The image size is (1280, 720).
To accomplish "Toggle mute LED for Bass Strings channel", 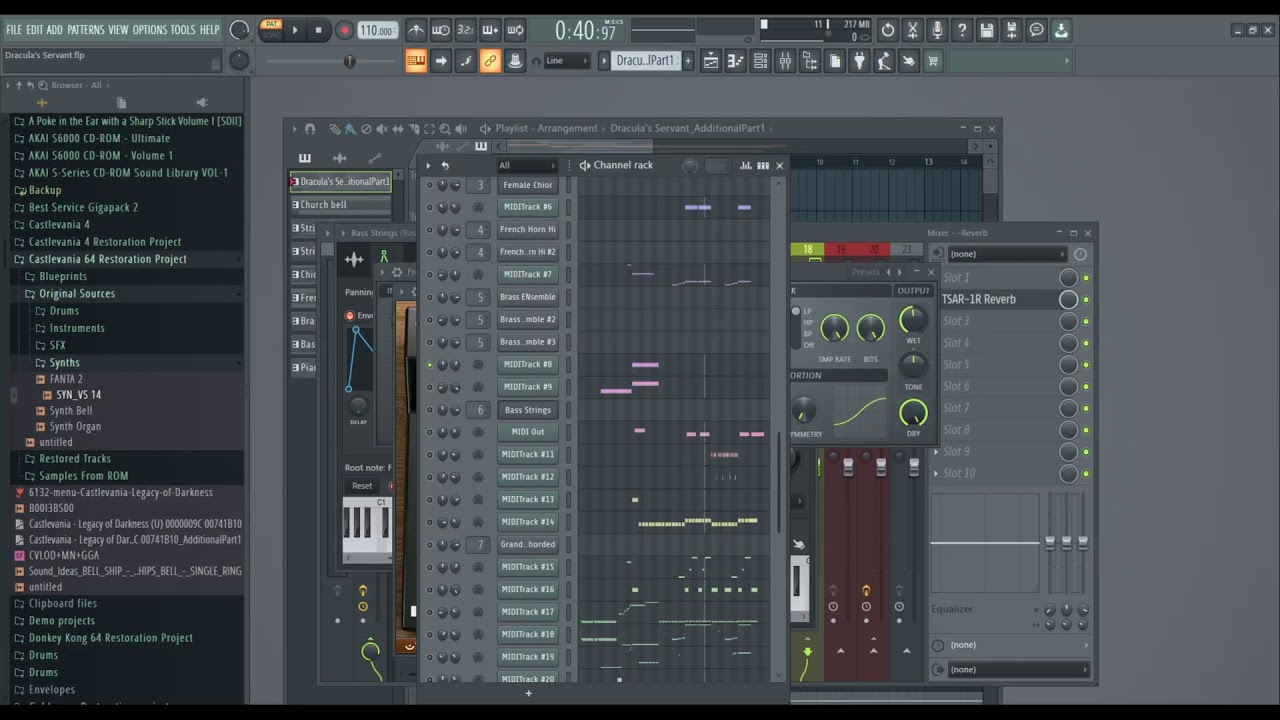I will click(430, 410).
